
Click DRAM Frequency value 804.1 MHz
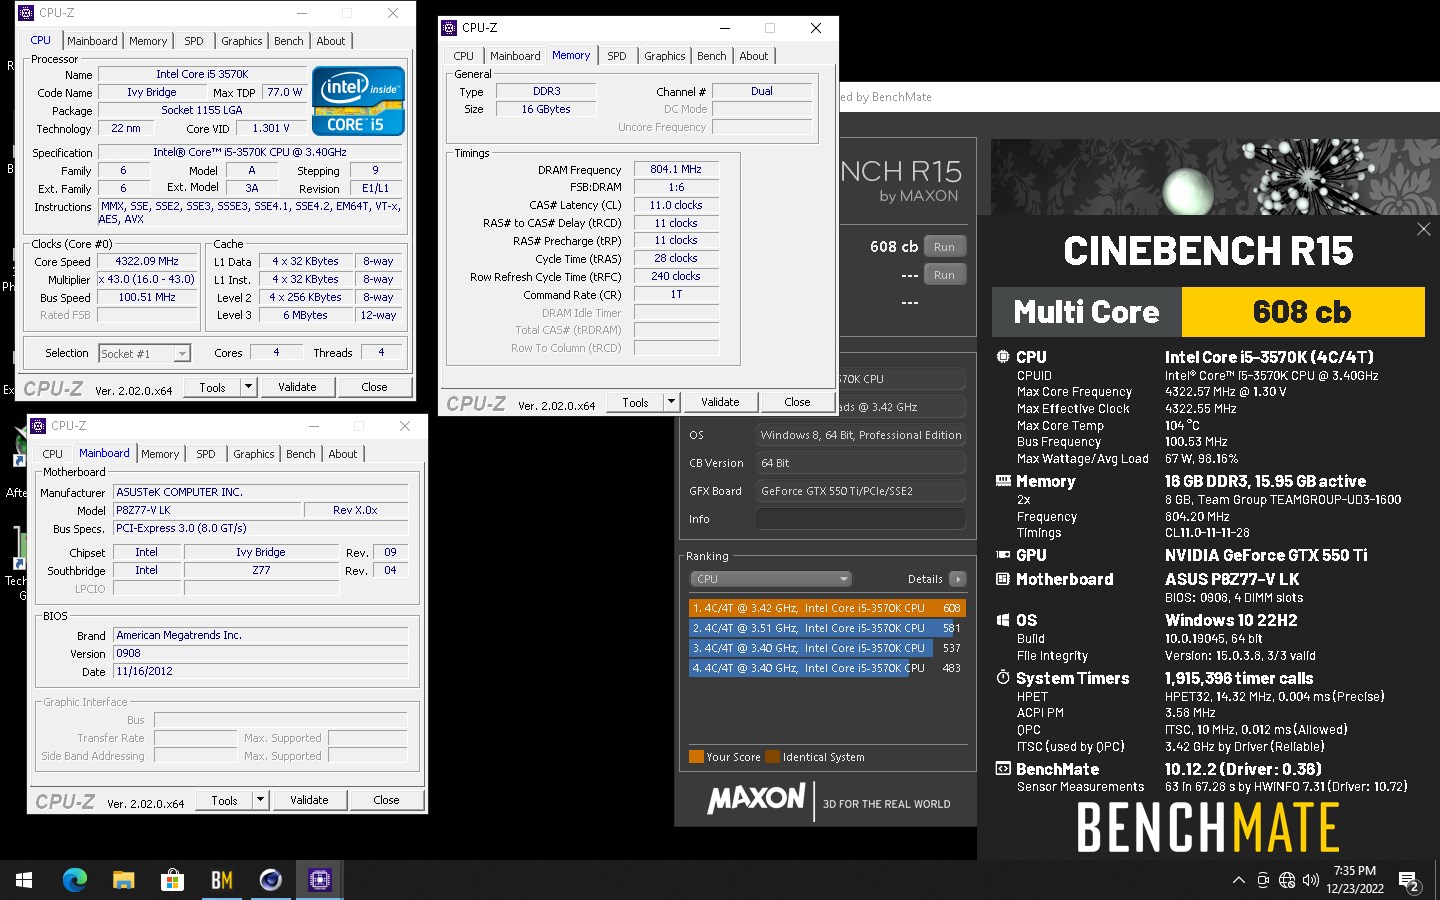[676, 169]
